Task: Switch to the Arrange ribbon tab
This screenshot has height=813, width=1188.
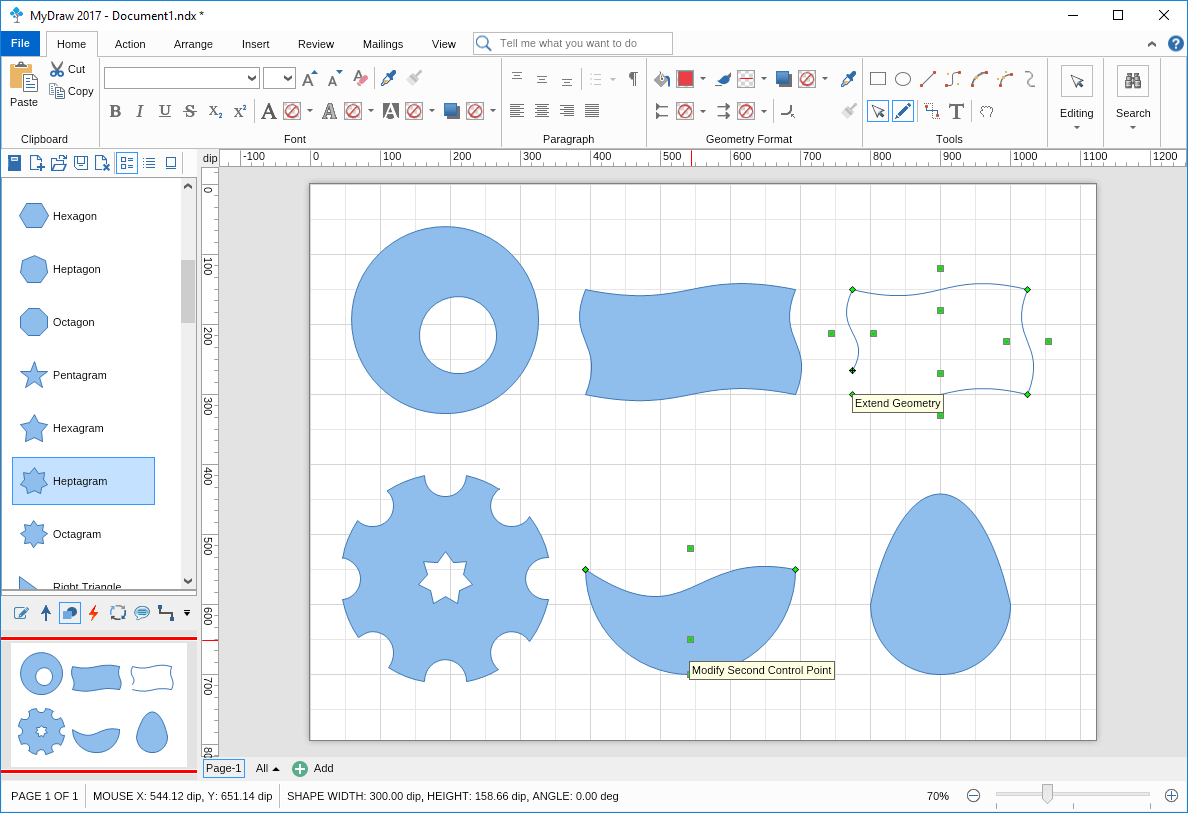Action: 193,44
